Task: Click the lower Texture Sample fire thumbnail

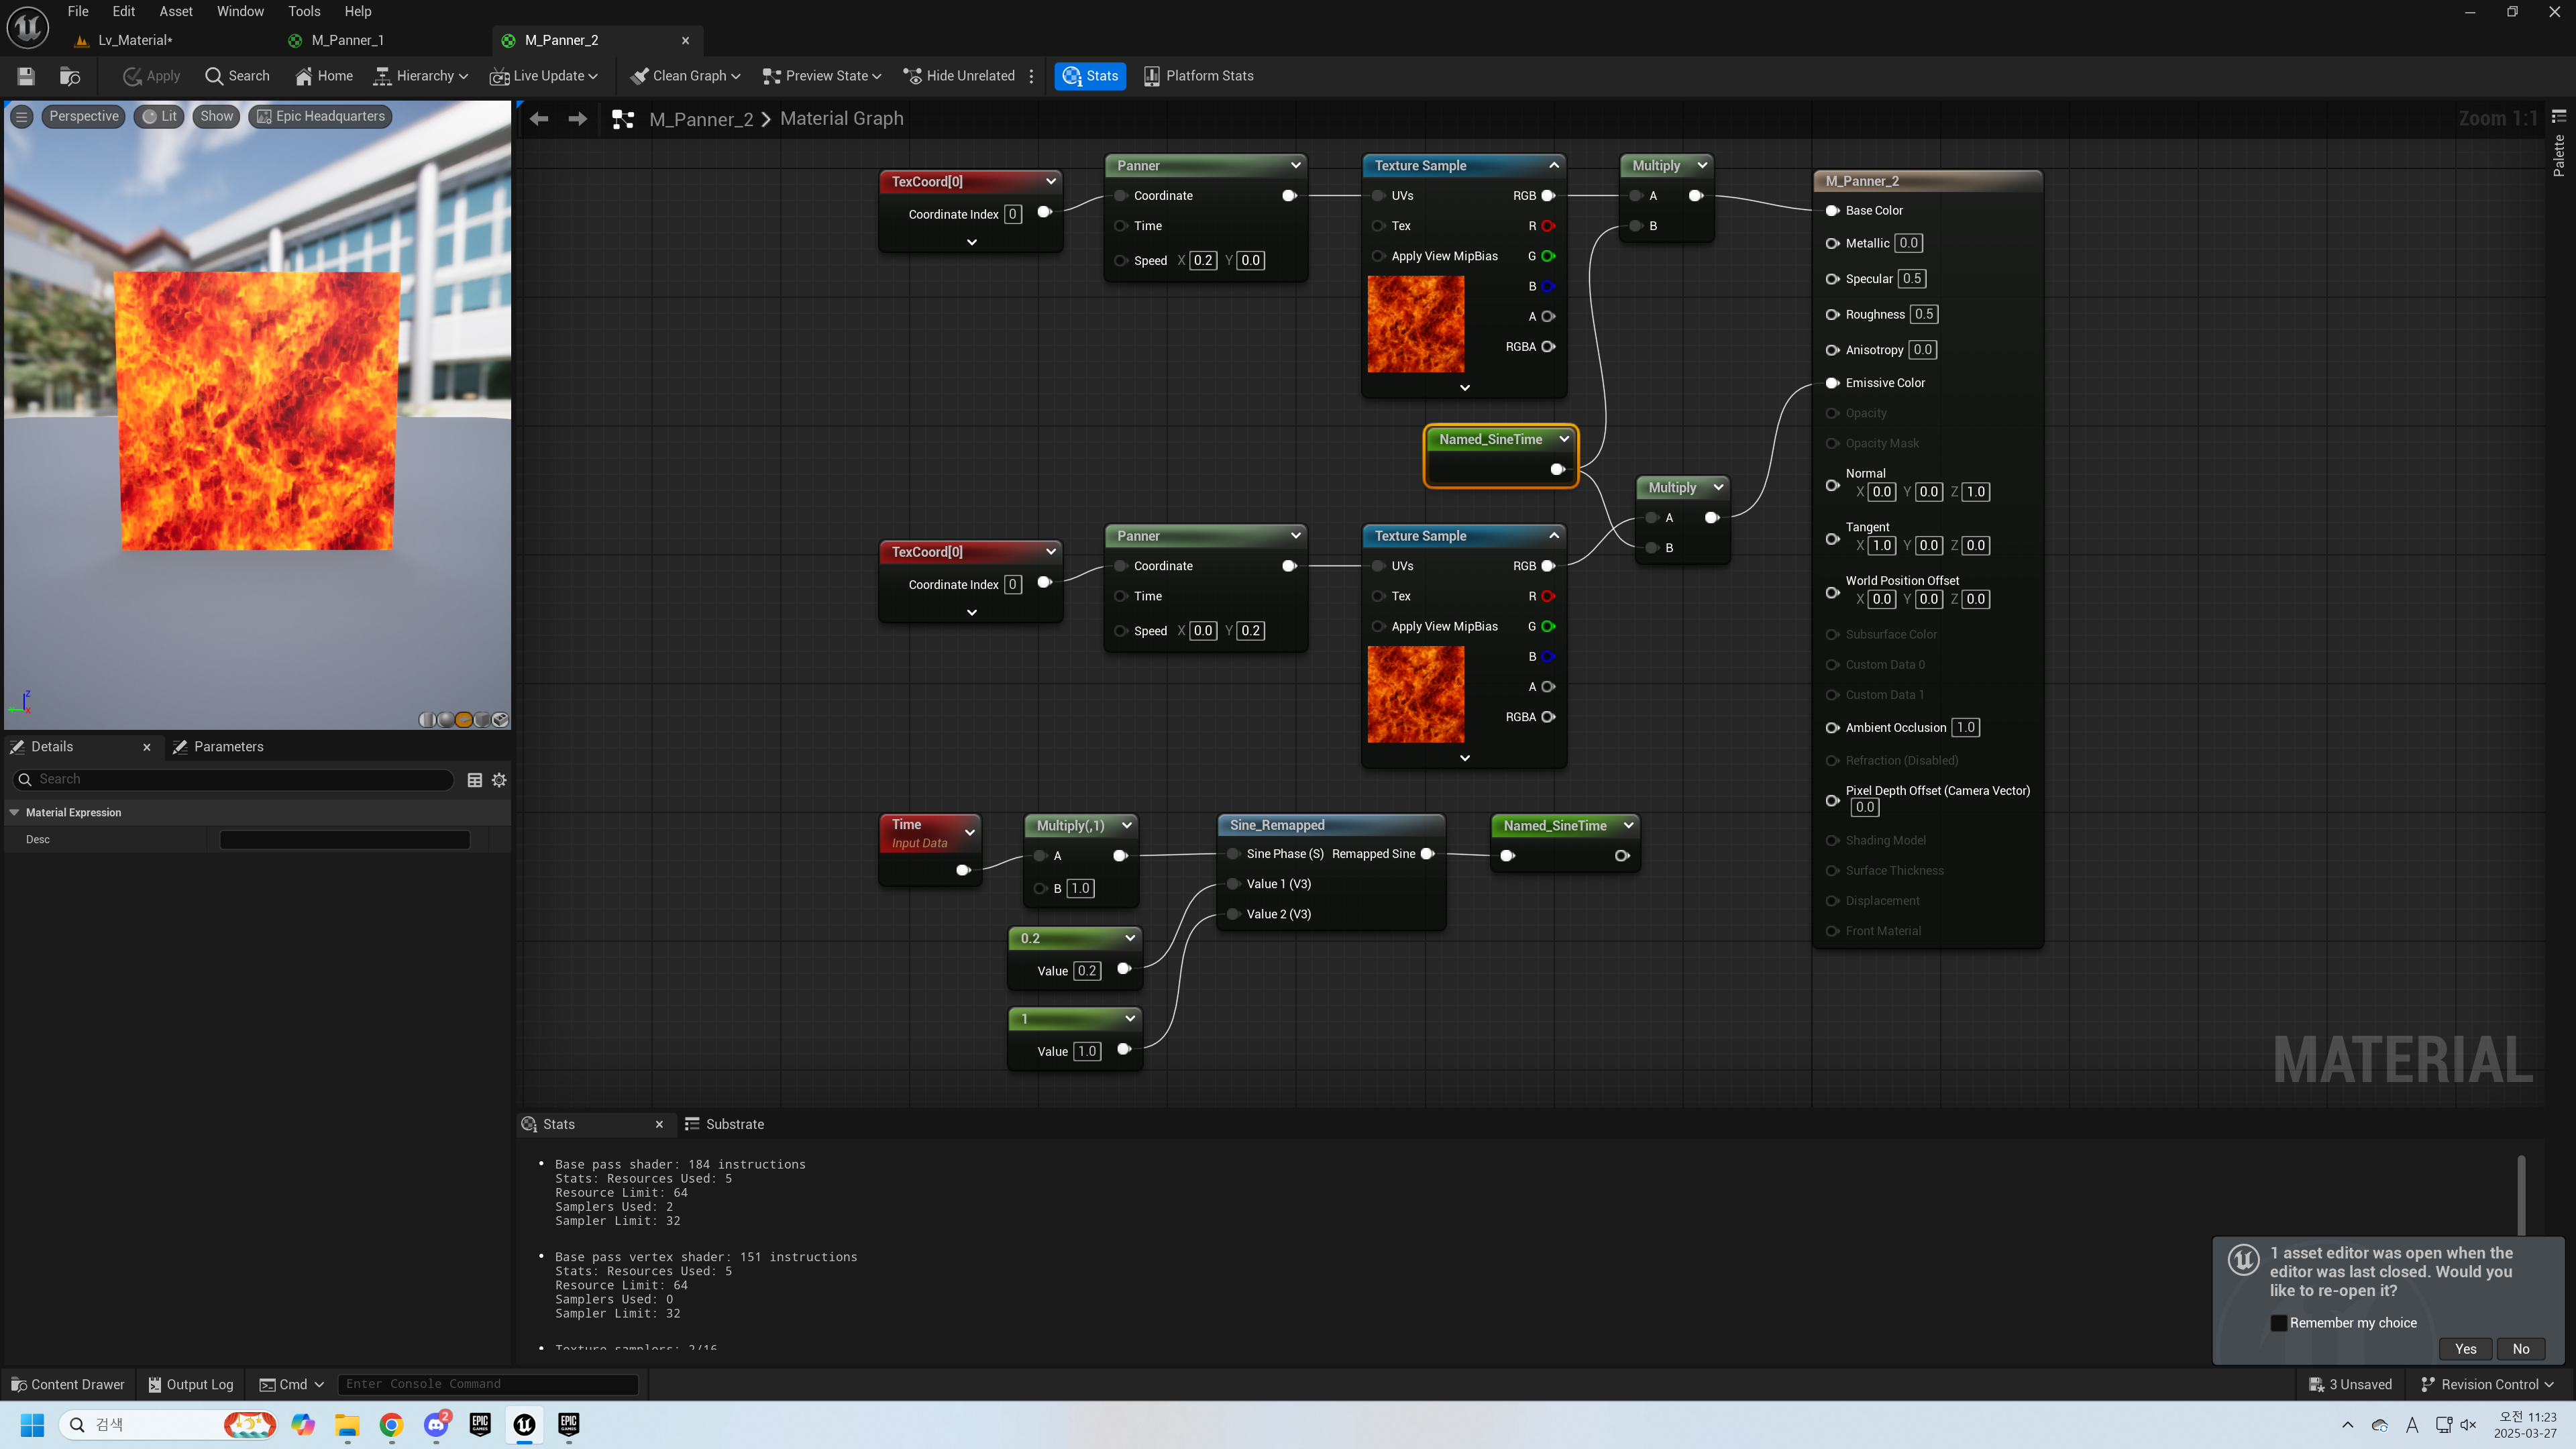Action: pyautogui.click(x=1415, y=694)
